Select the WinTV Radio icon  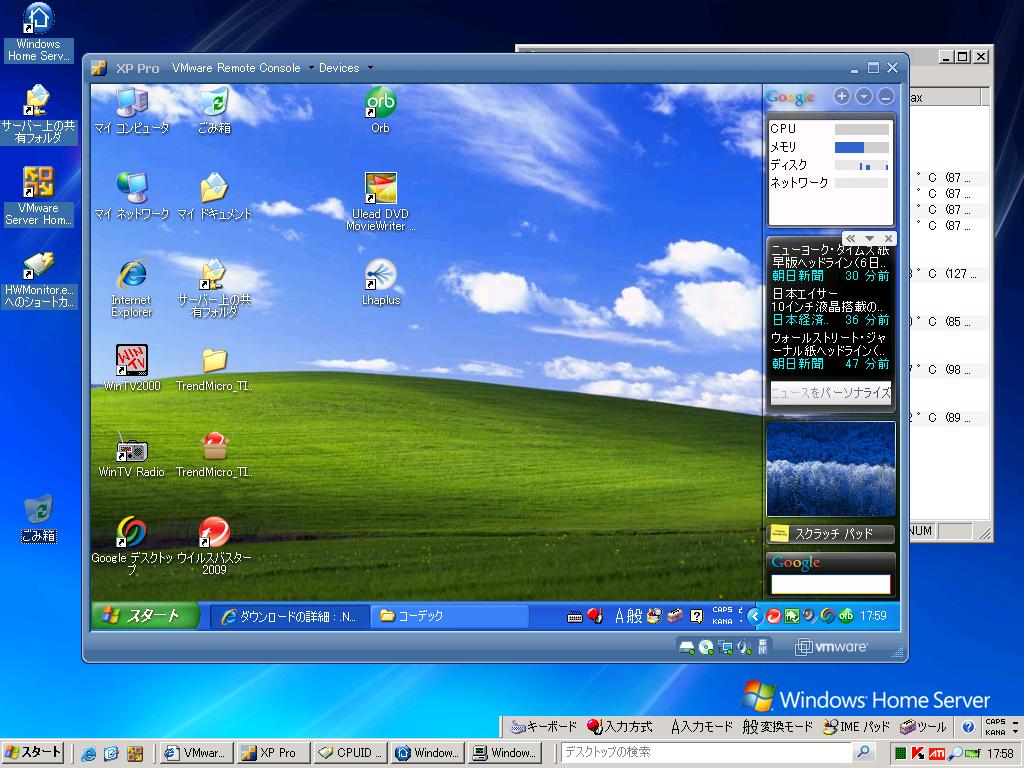(x=131, y=454)
